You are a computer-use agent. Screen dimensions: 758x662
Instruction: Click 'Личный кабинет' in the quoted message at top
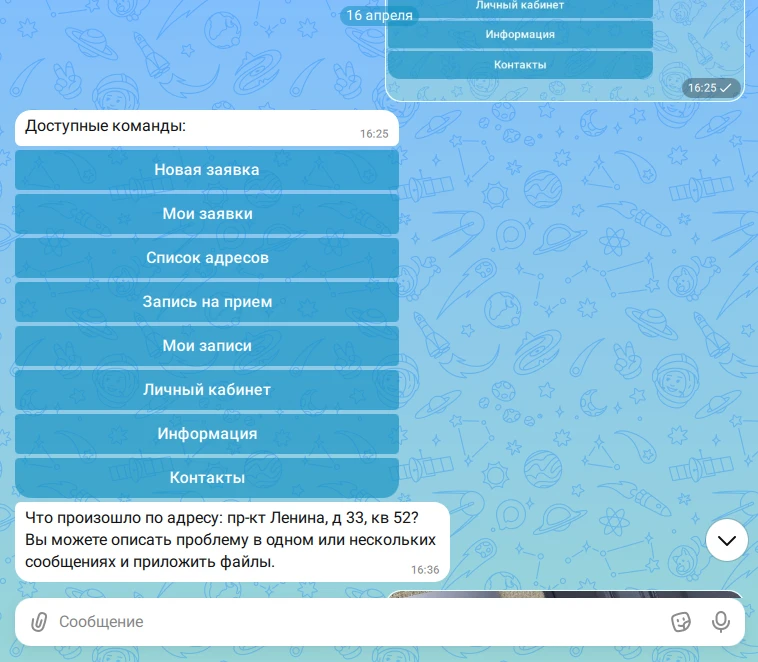click(x=520, y=7)
